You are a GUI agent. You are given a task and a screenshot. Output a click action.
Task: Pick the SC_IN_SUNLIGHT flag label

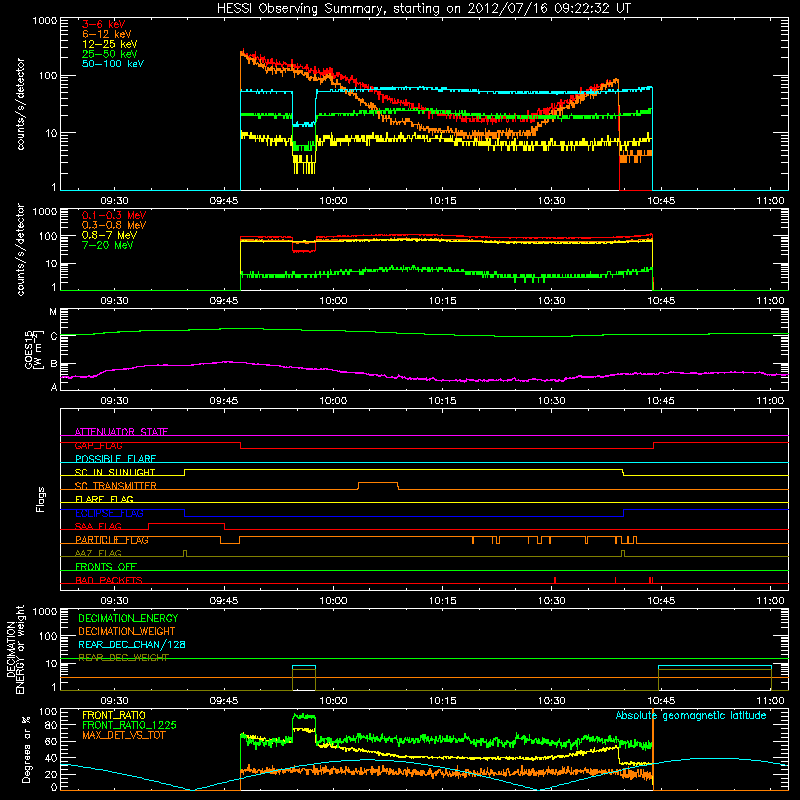[115, 472]
